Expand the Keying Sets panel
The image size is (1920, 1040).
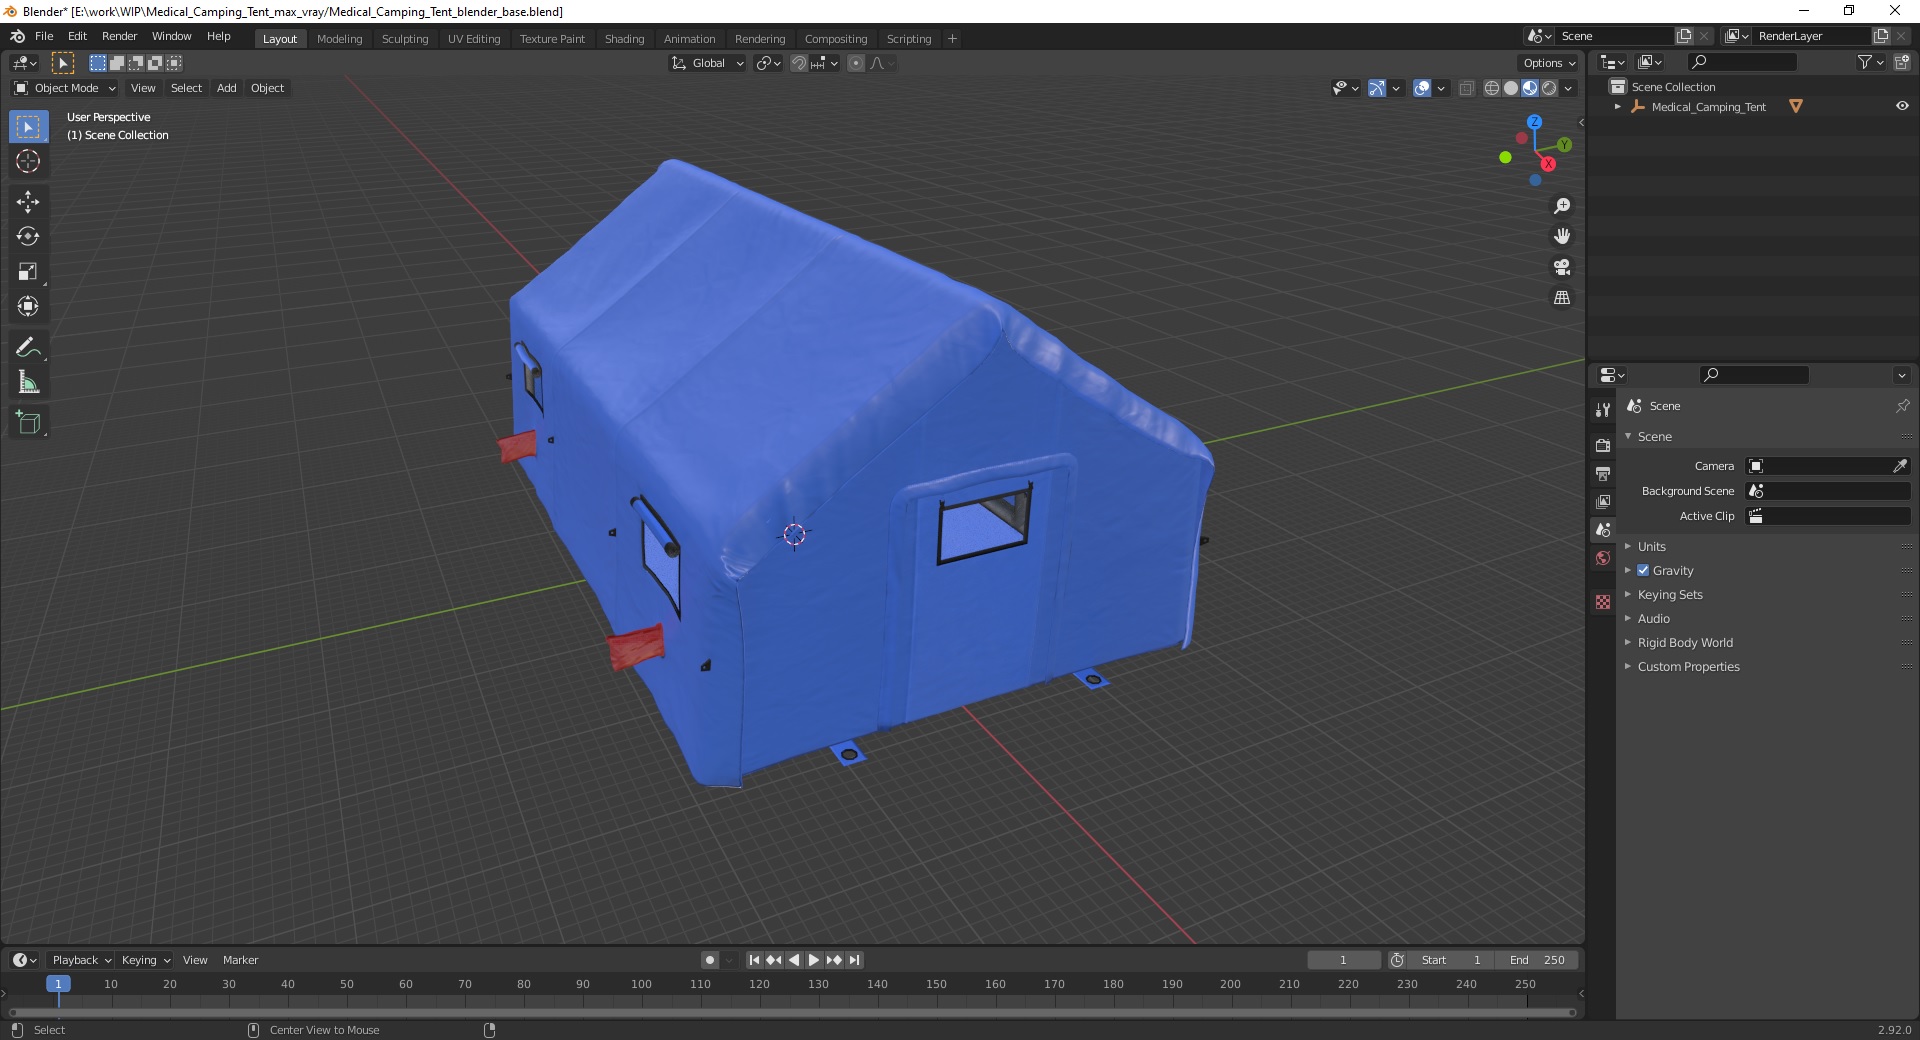click(x=1669, y=594)
